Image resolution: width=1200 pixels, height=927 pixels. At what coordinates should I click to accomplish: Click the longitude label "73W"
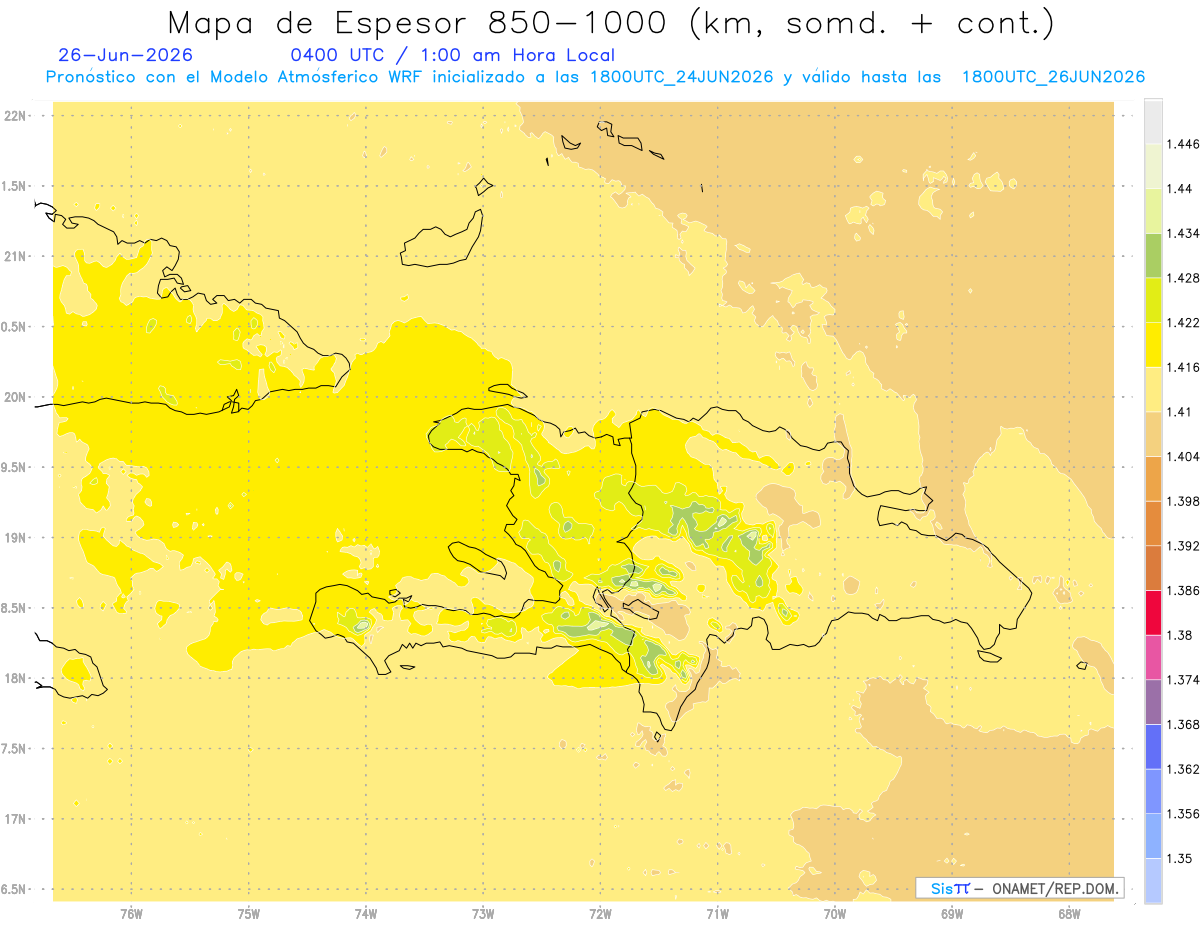click(x=483, y=914)
